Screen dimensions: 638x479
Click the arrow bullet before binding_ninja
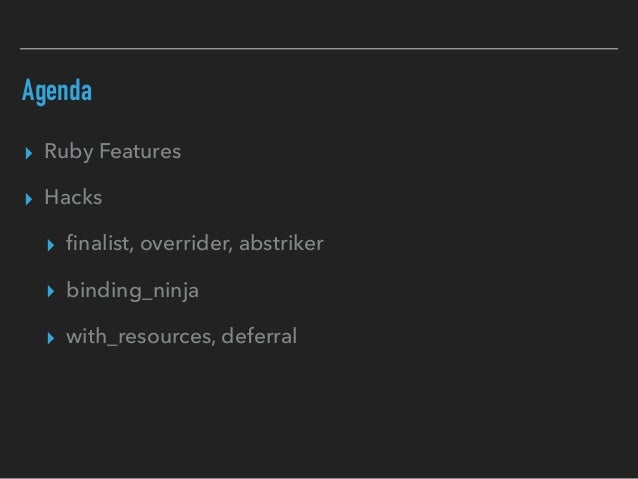pyautogui.click(x=50, y=291)
